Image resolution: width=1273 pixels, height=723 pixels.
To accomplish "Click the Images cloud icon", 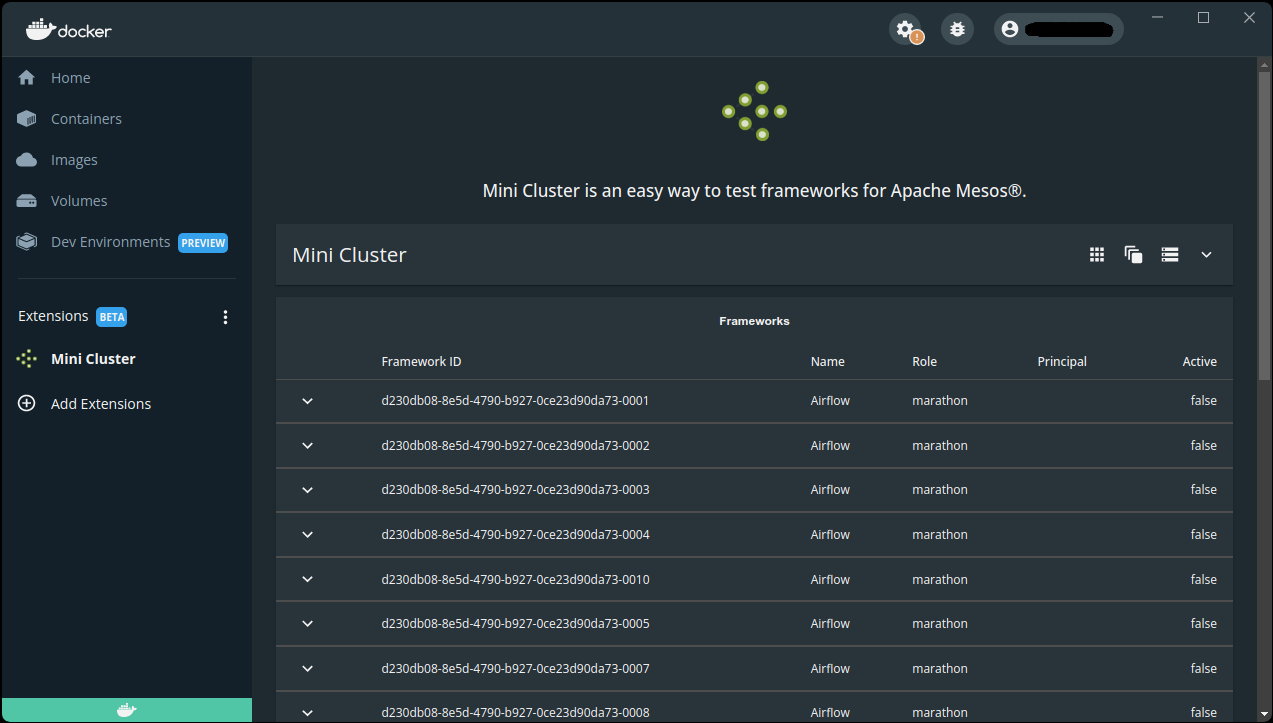I will coord(27,160).
